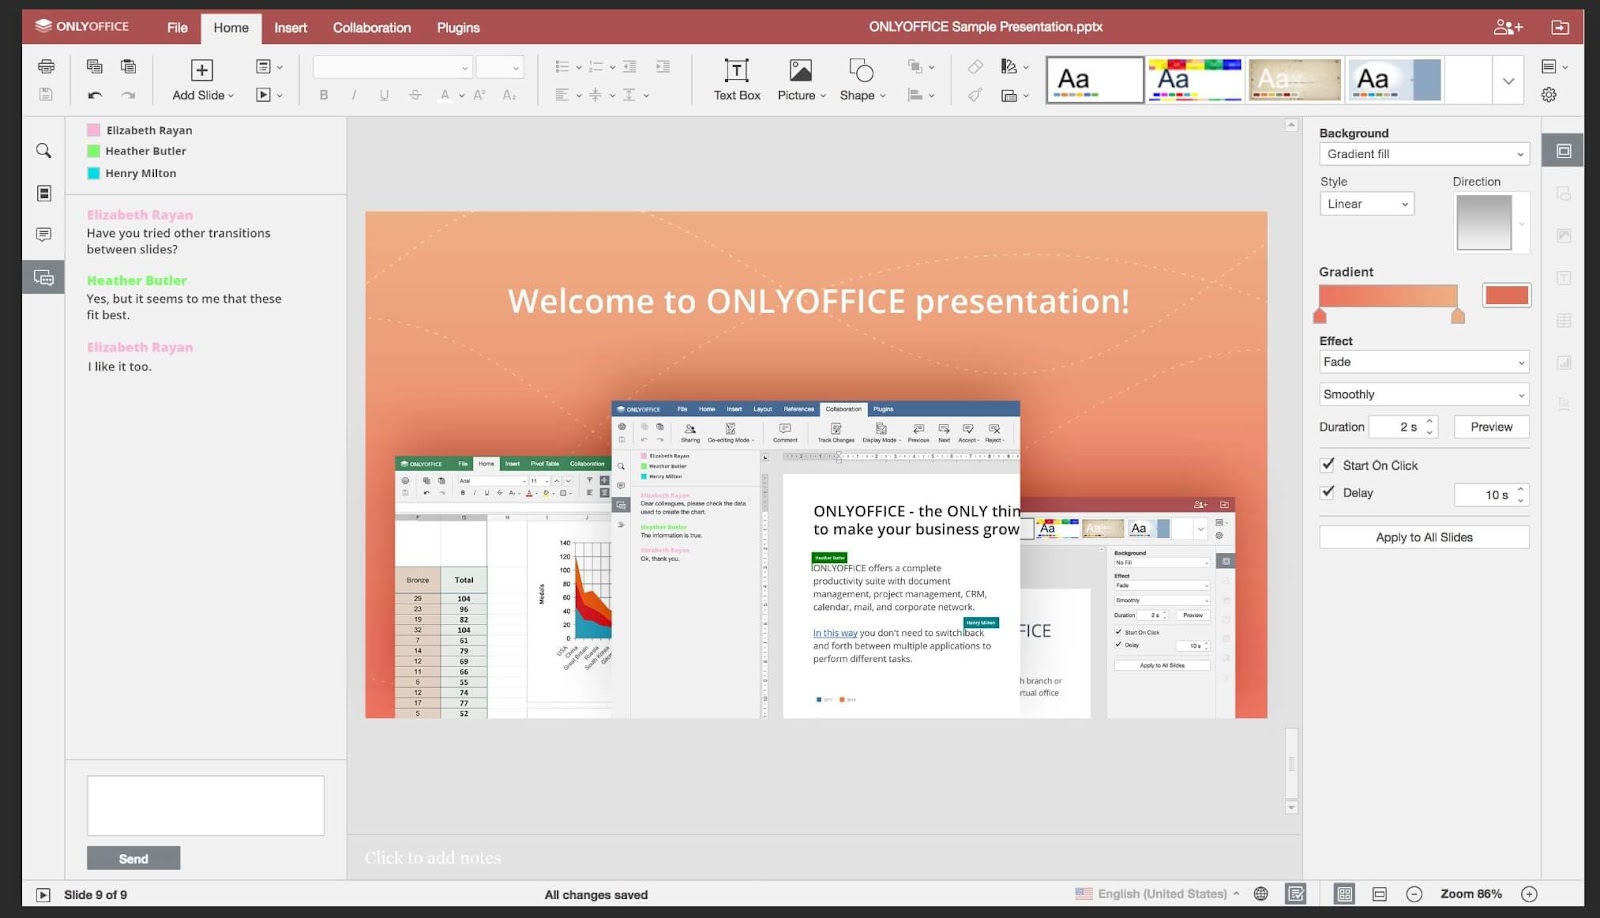Increase Delay with stepper up arrow

click(1521, 489)
